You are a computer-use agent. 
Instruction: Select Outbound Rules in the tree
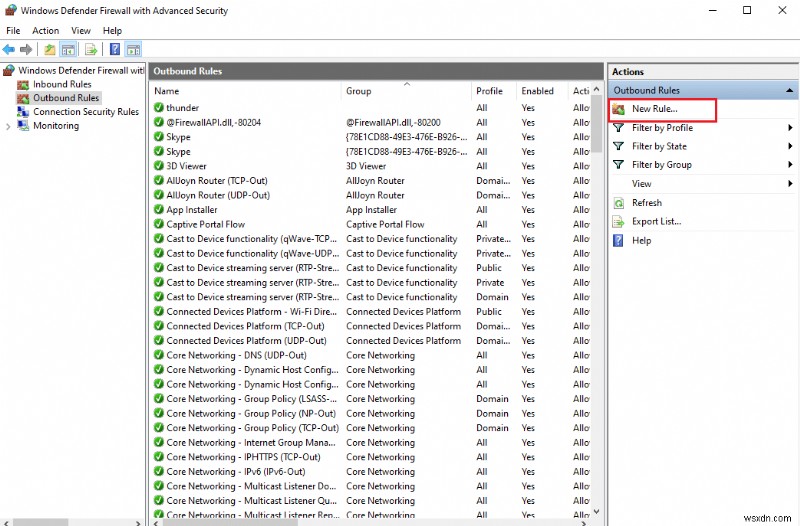click(x=66, y=98)
